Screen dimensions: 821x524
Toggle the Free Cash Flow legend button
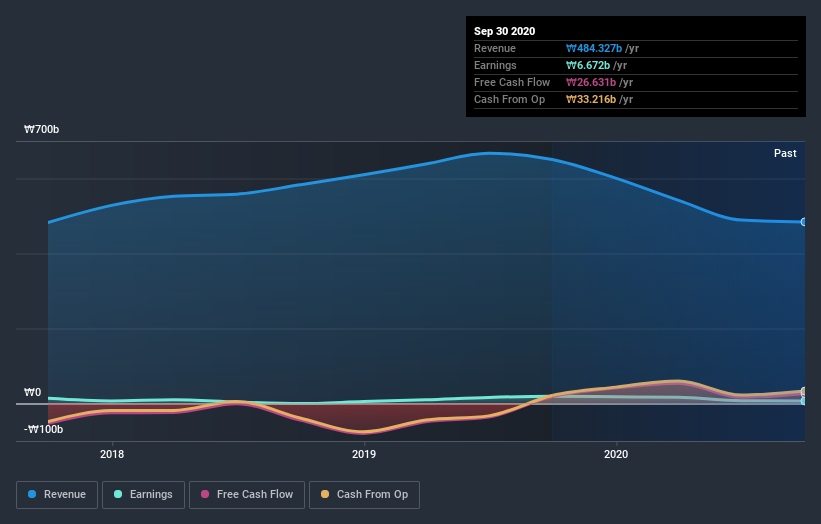(x=247, y=495)
